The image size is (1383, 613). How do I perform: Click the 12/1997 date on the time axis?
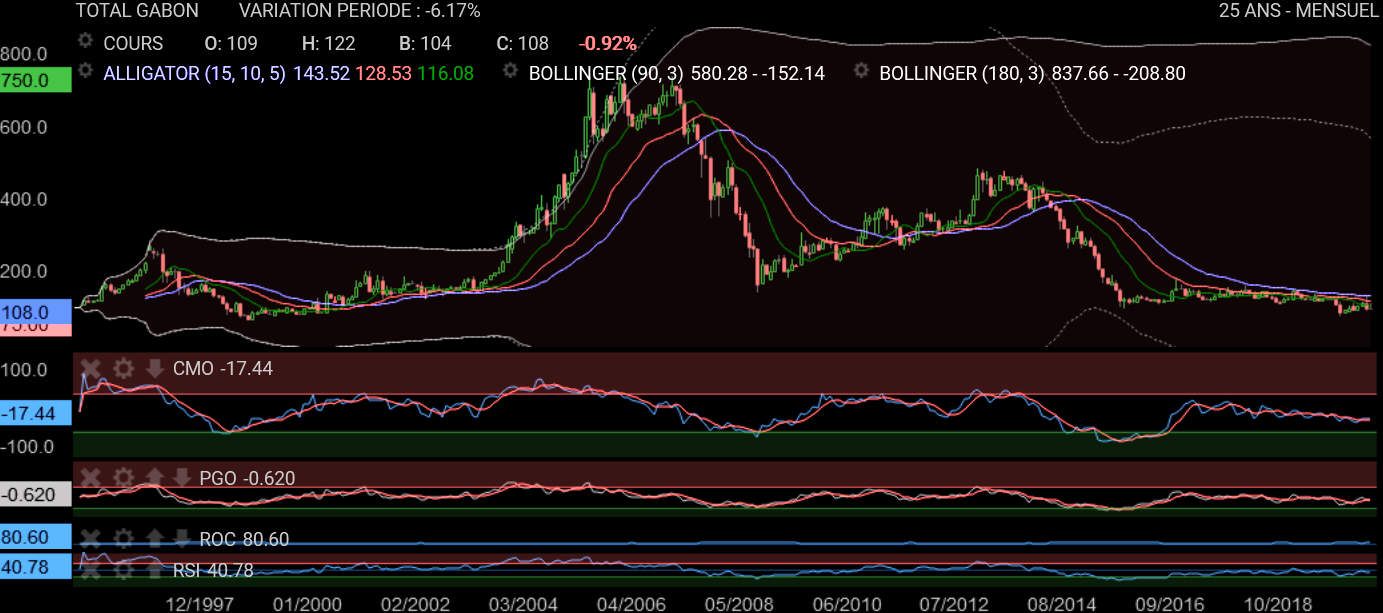click(200, 603)
